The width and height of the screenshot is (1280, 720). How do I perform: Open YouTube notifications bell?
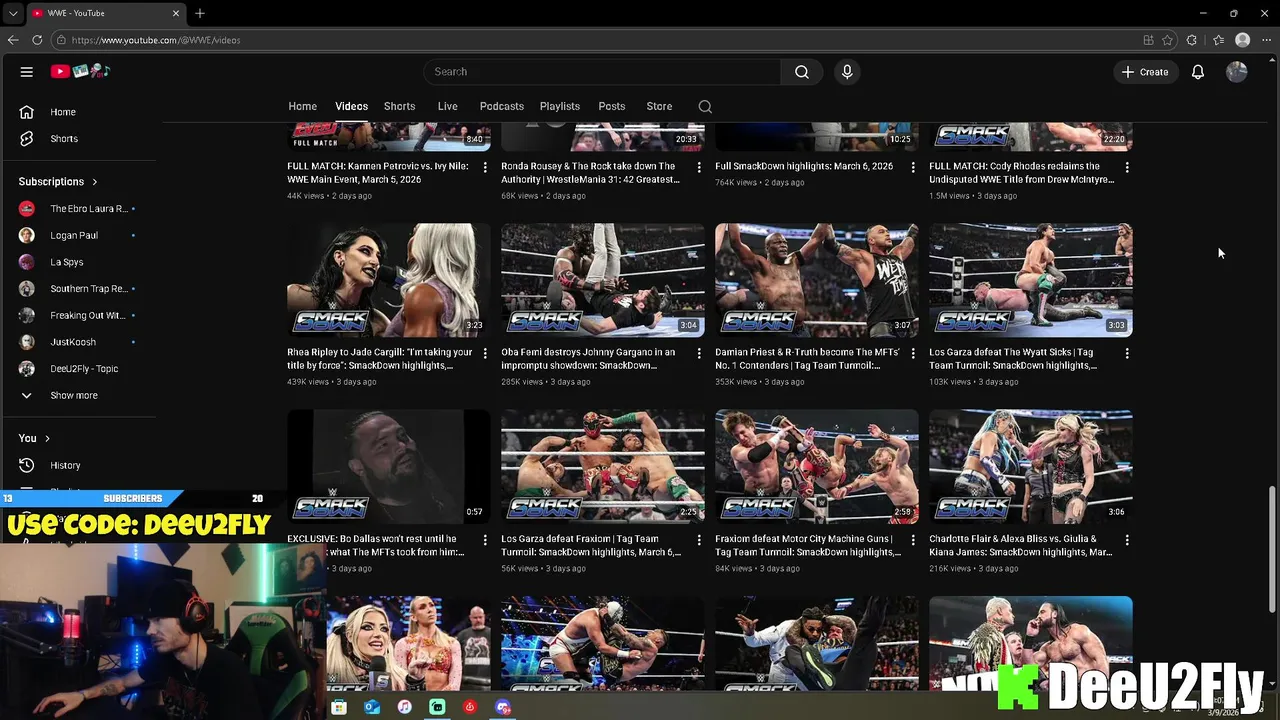pos(1198,72)
